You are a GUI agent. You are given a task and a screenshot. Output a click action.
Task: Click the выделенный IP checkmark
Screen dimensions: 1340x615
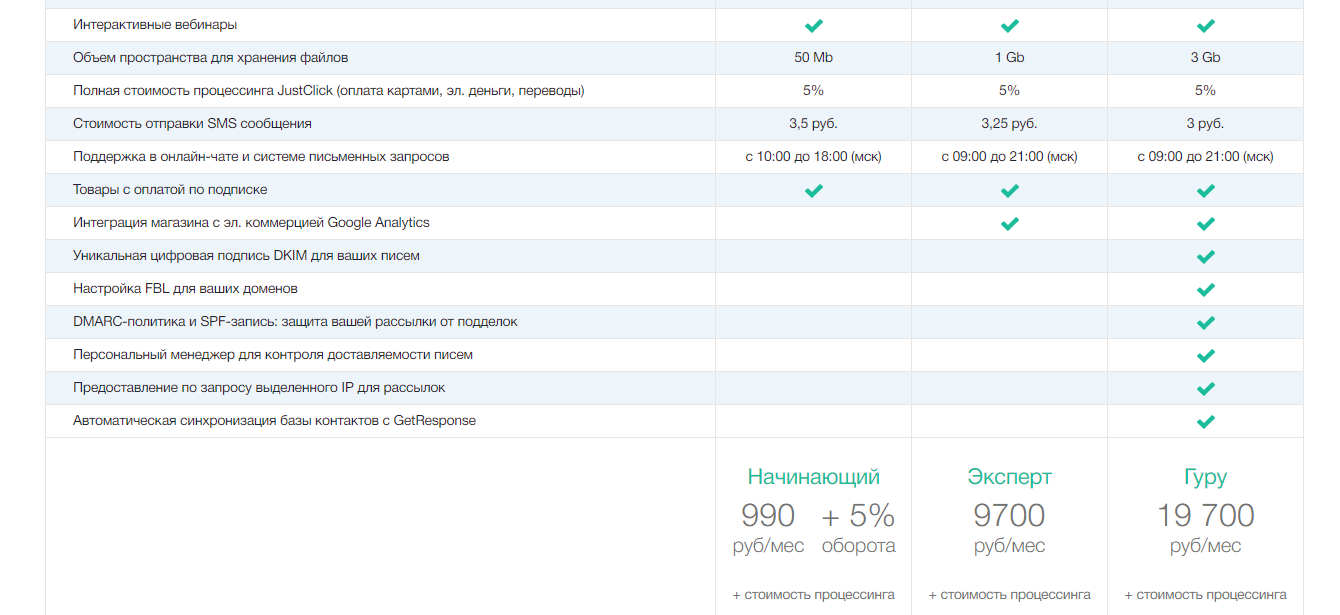(1205, 388)
